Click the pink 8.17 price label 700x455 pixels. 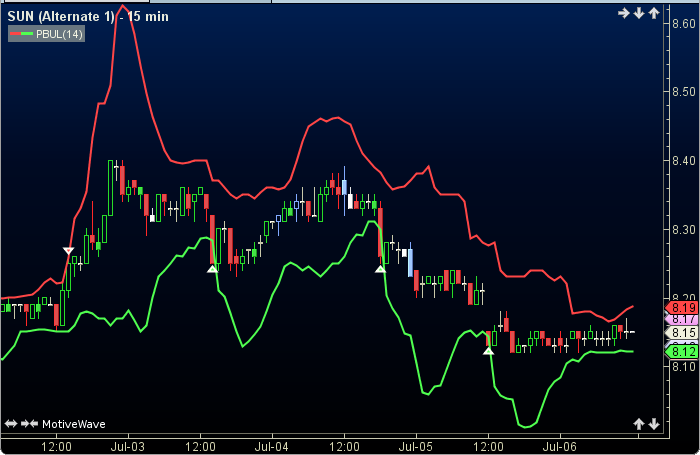(x=682, y=319)
